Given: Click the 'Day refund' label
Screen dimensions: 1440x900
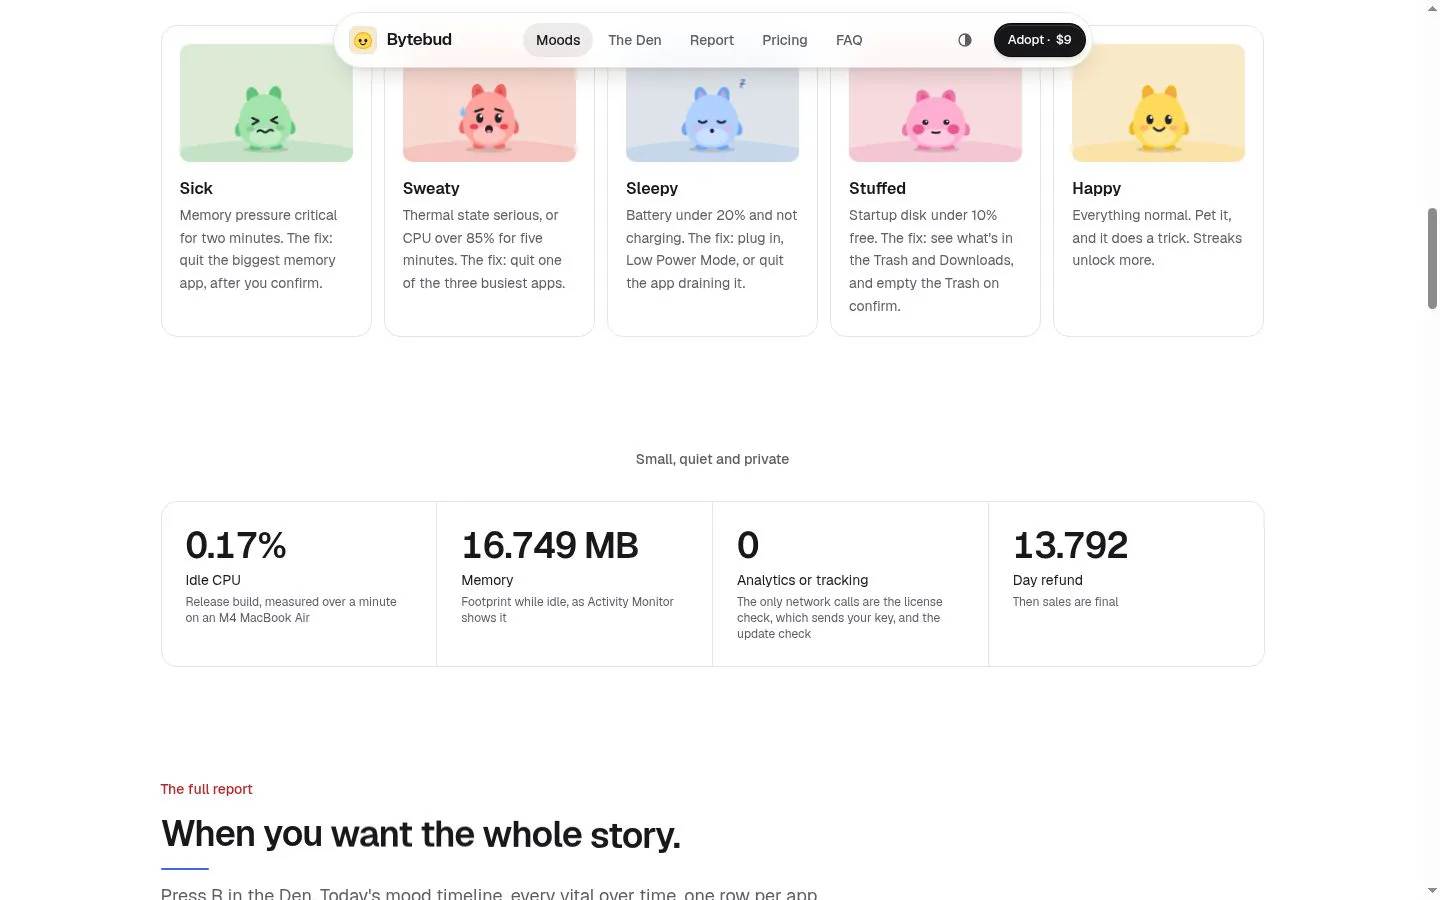Looking at the screenshot, I should (1047, 580).
